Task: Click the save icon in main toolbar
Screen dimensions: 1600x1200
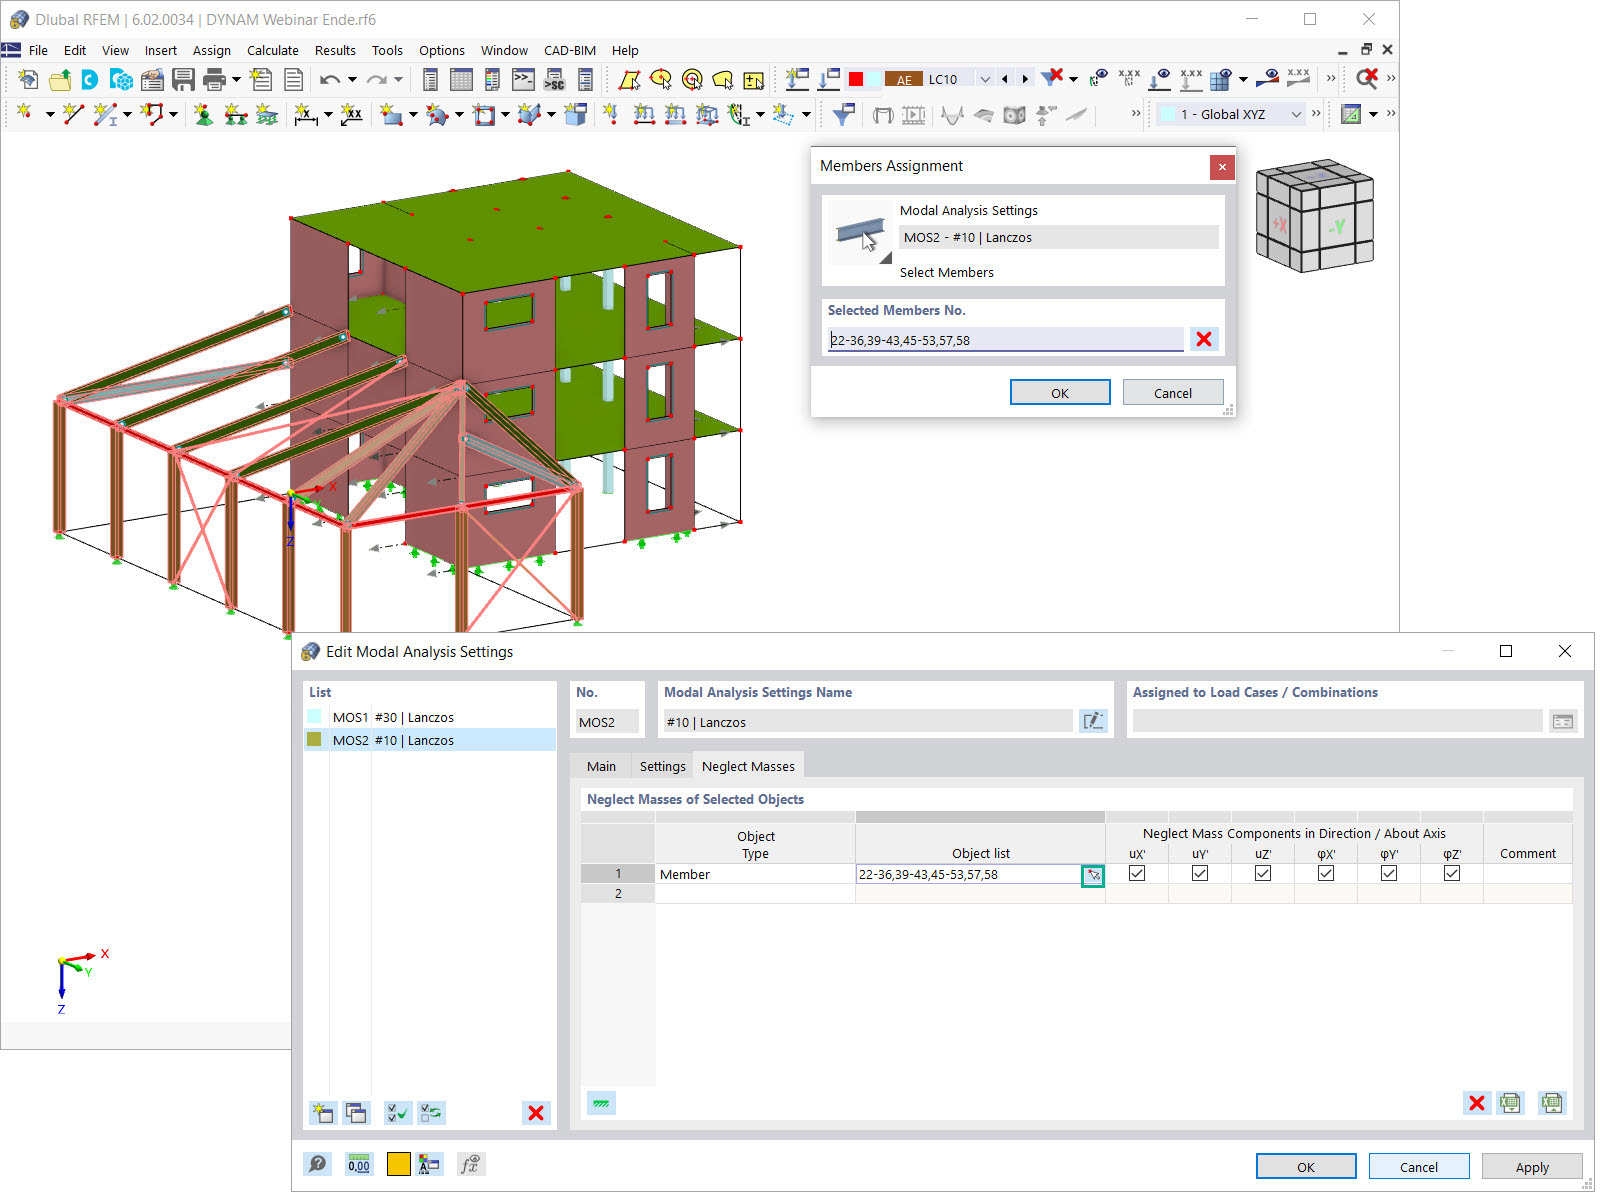Action: tap(183, 79)
